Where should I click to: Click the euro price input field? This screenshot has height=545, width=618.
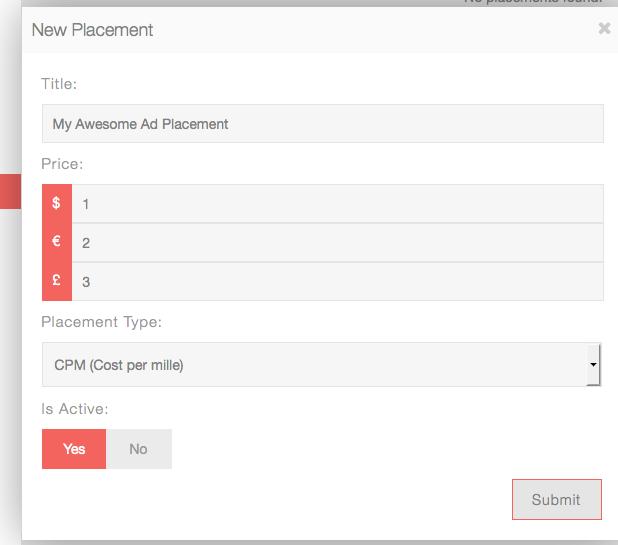337,242
